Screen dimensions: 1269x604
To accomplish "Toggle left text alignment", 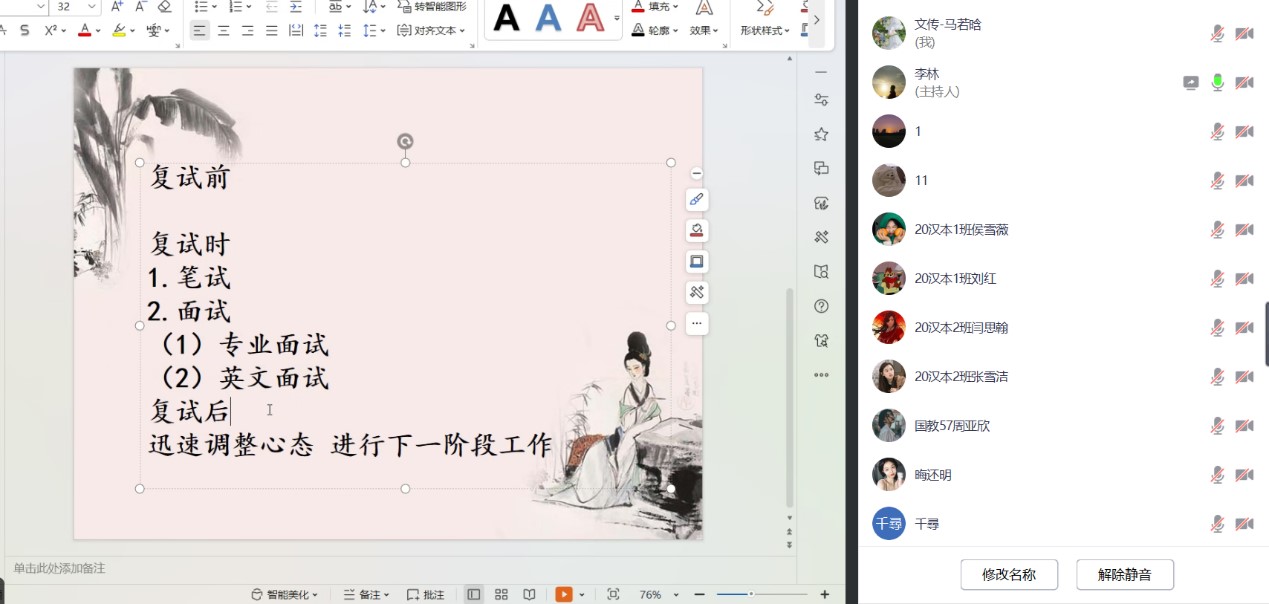I will (x=200, y=31).
